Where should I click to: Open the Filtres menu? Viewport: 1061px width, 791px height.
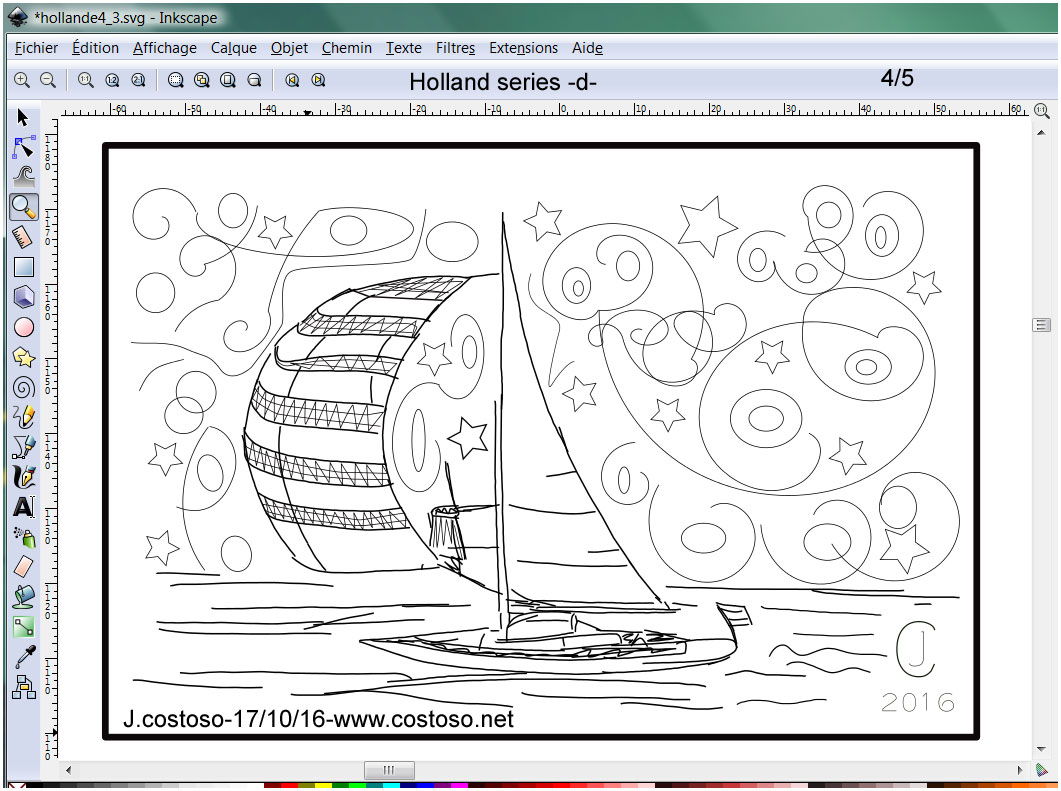tap(455, 48)
